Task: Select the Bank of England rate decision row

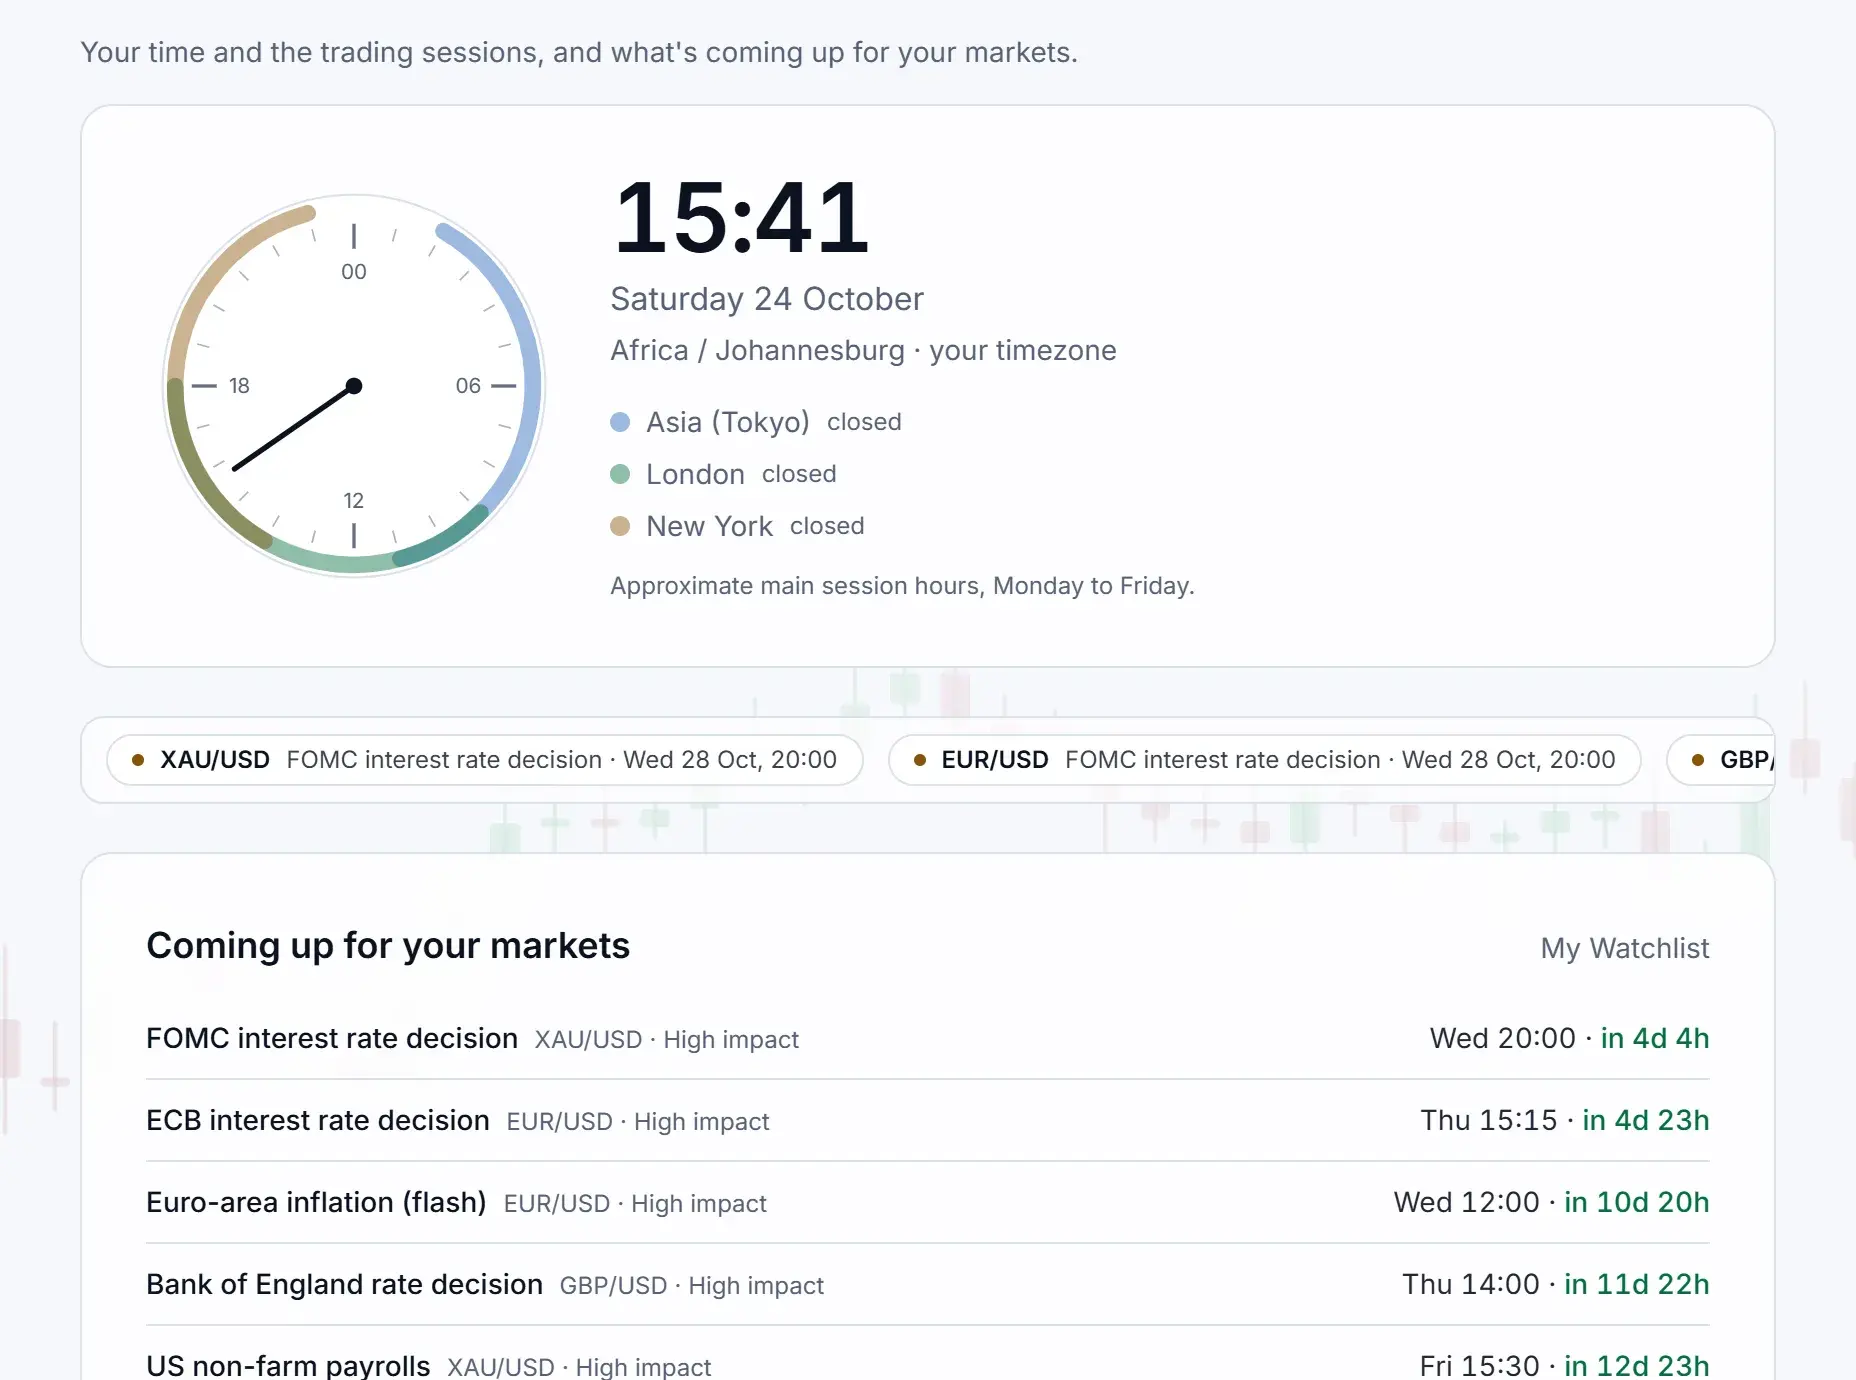Action: 927,1285
